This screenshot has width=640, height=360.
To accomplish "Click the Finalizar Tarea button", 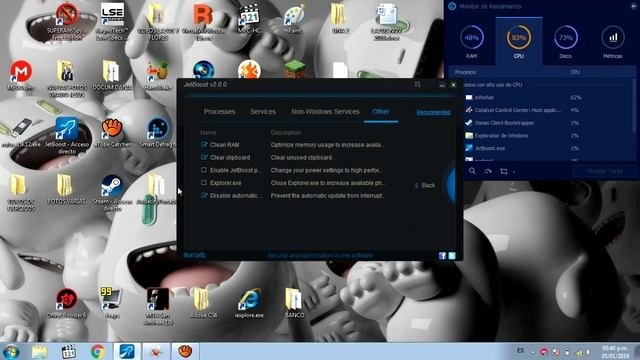I will click(x=604, y=171).
